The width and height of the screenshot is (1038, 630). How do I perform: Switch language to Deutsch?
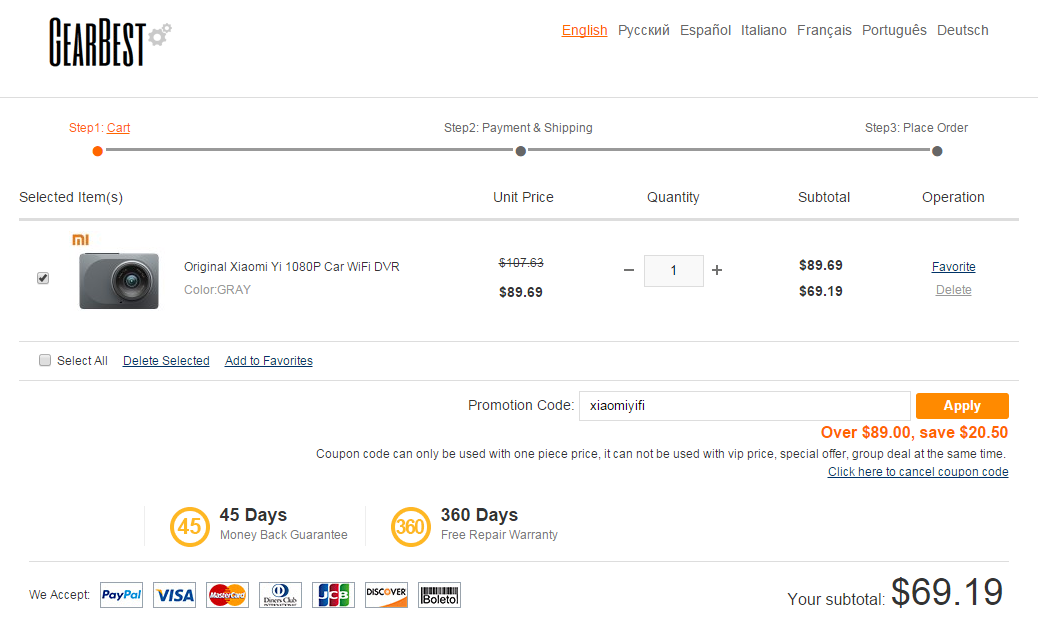pyautogui.click(x=962, y=30)
